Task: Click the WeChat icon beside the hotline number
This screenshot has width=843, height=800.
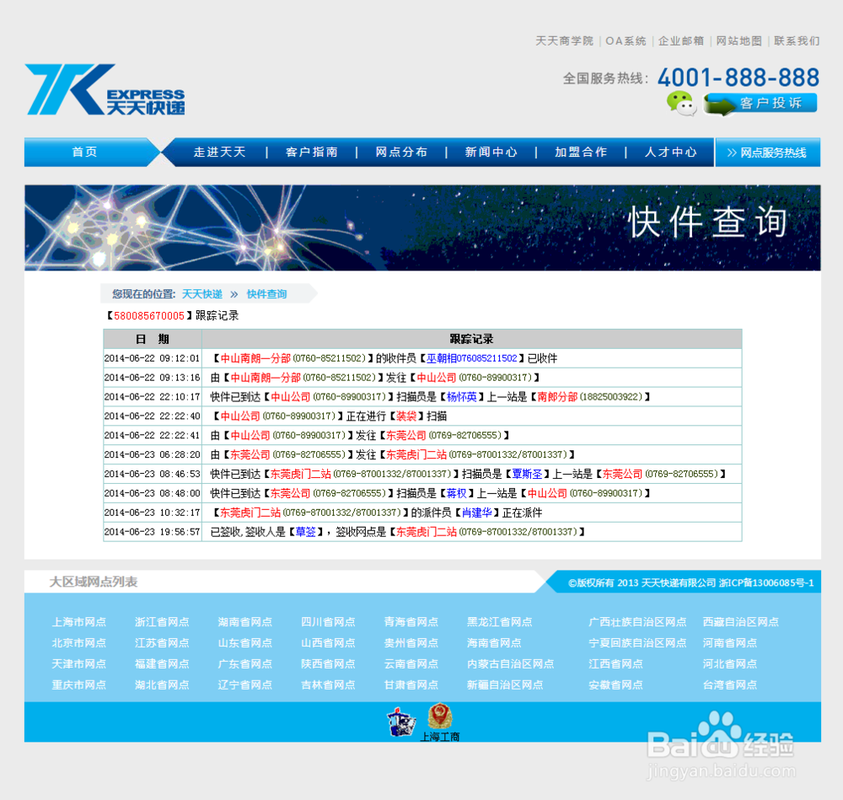Action: click(682, 102)
